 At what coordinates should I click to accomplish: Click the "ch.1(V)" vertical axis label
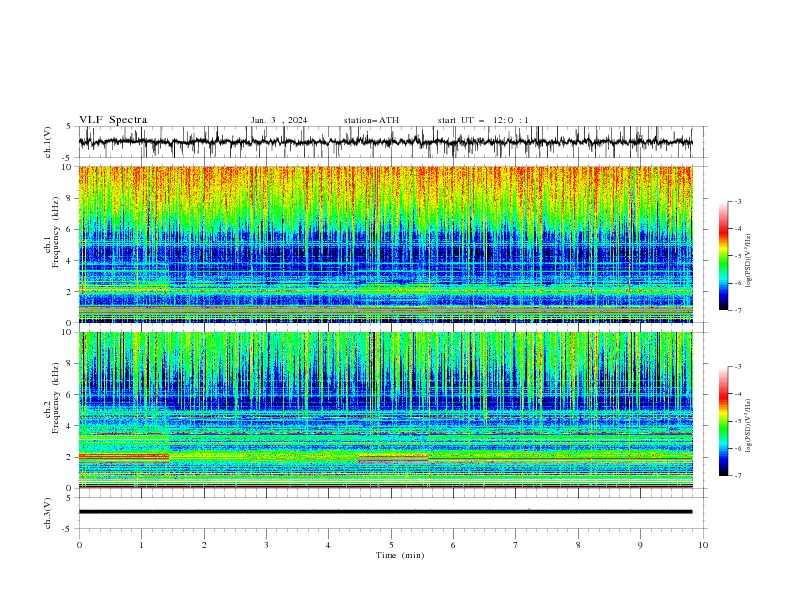point(48,142)
